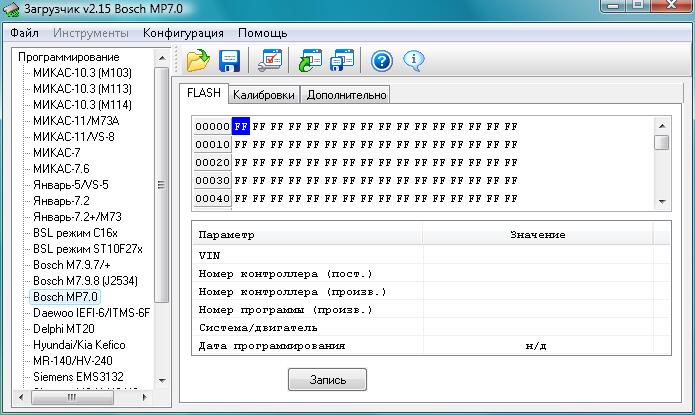Select МИКАС-10.3 (M114) in tree
This screenshot has height=415, width=695.
coord(82,105)
